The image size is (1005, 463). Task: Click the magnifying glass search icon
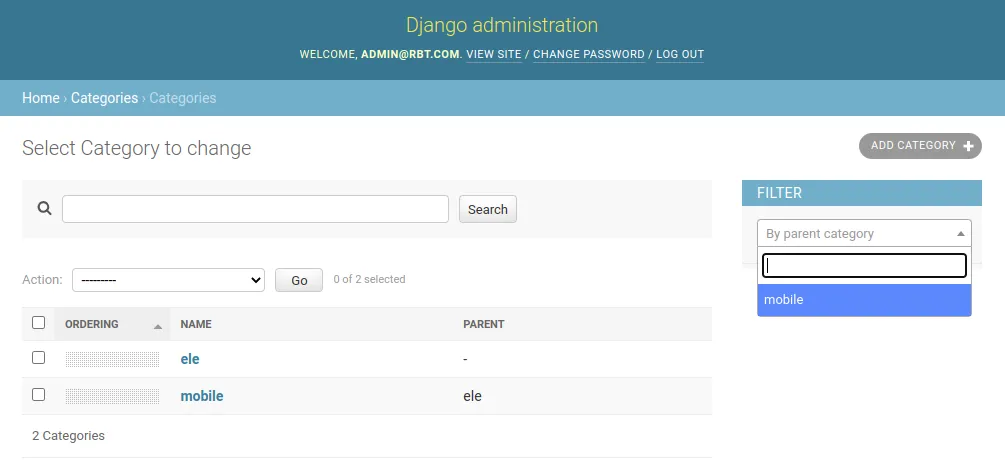point(44,208)
